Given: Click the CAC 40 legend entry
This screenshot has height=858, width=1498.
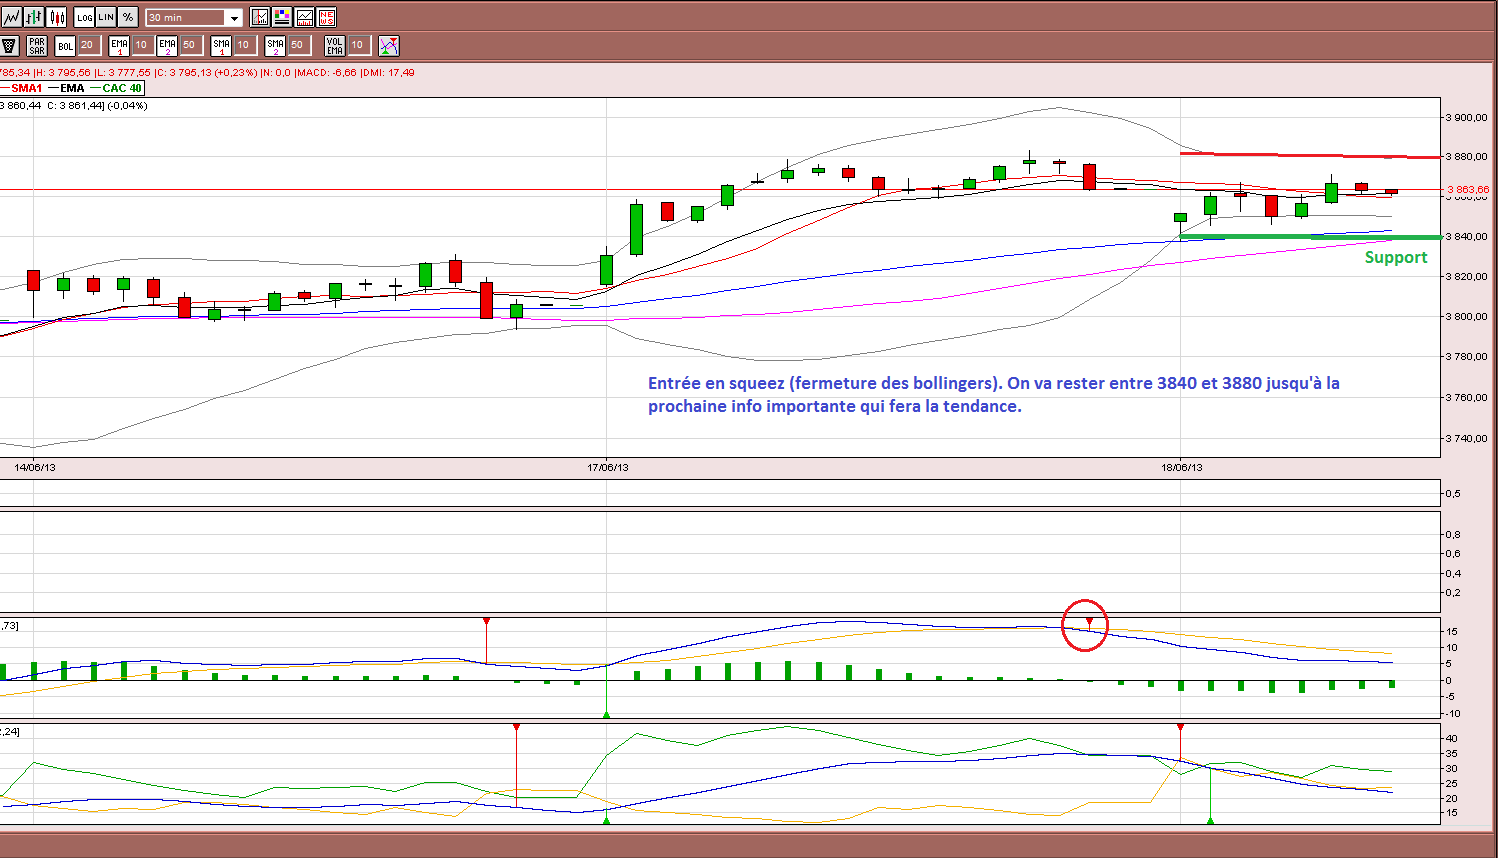Looking at the screenshot, I should [117, 88].
